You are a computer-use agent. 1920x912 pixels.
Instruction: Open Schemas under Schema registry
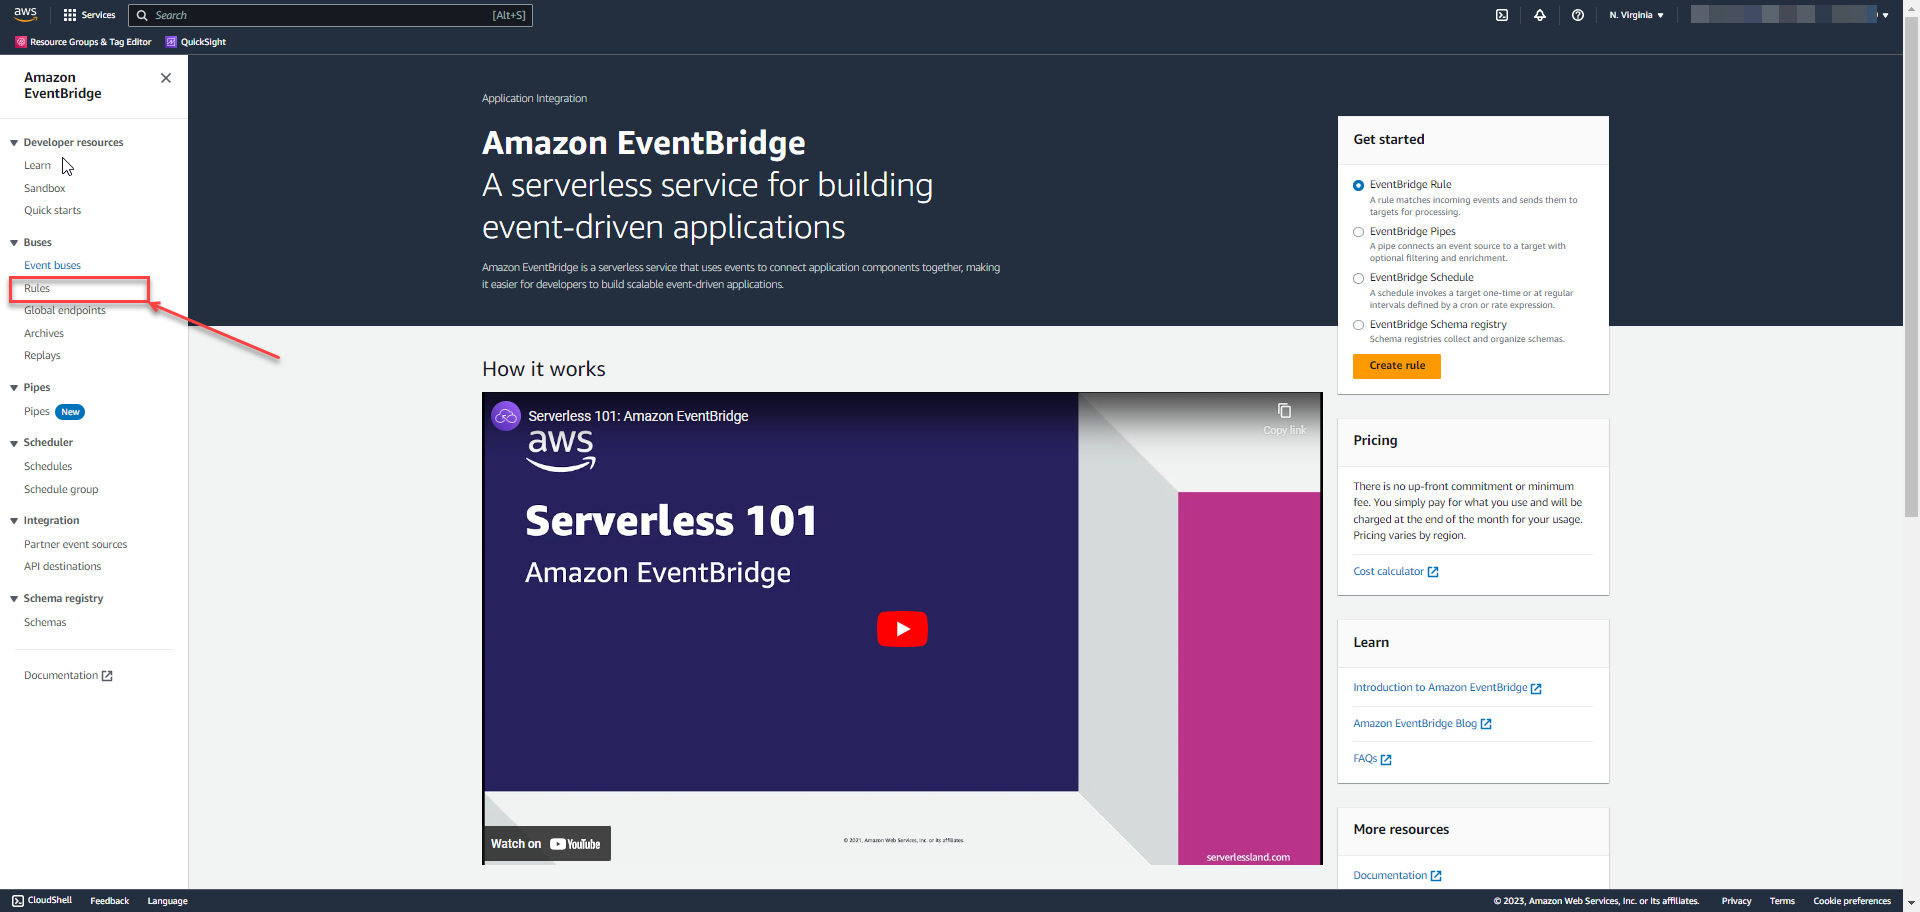tap(45, 622)
